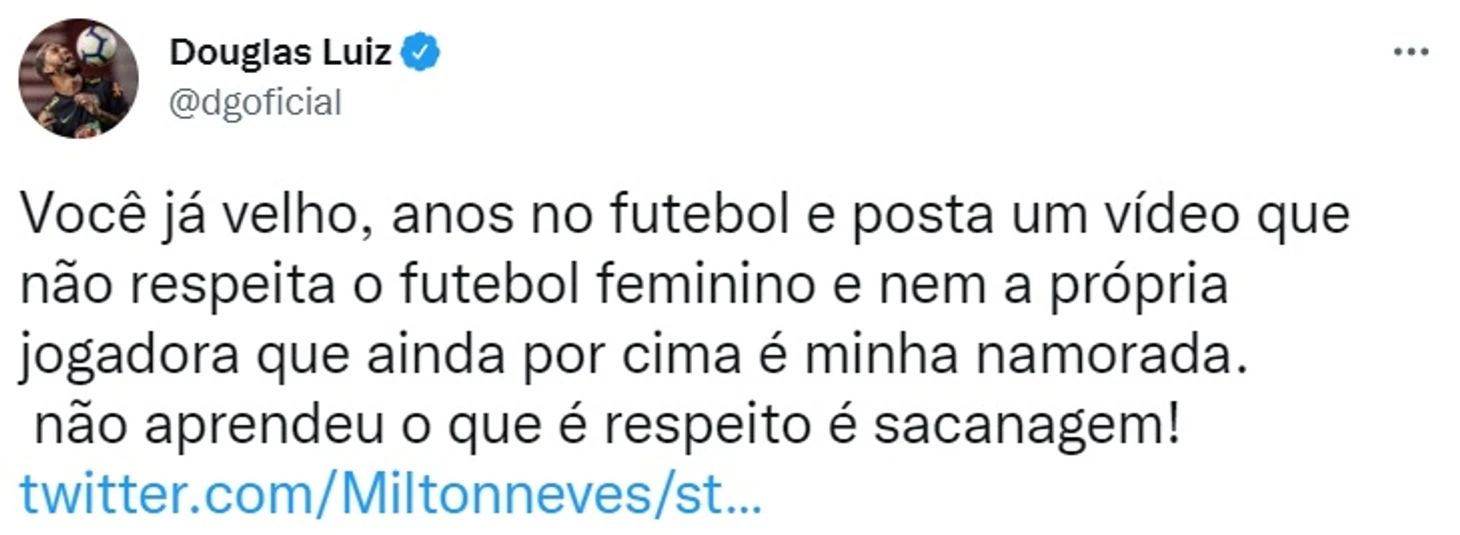Screen dimensions: 1460x535
Task: Click the soccer ball in the avatar
Action: [96, 43]
